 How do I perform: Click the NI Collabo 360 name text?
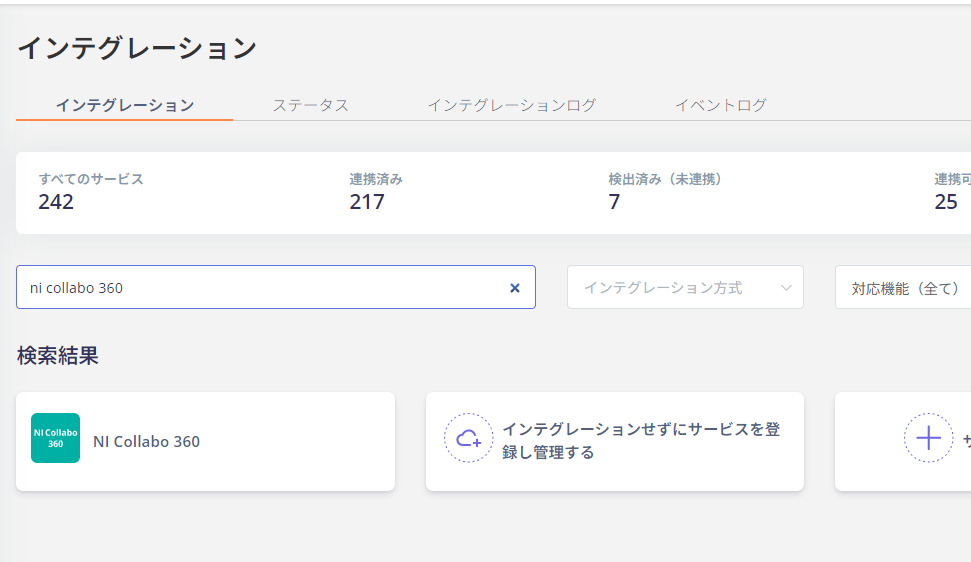click(x=146, y=441)
